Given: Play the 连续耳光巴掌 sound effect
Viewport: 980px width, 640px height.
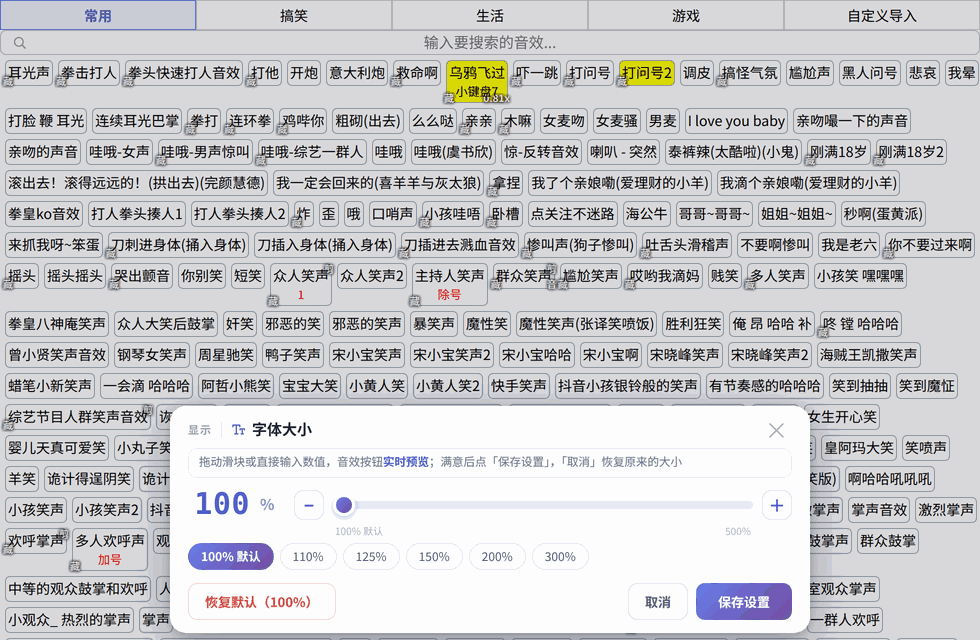Looking at the screenshot, I should click(137, 121).
